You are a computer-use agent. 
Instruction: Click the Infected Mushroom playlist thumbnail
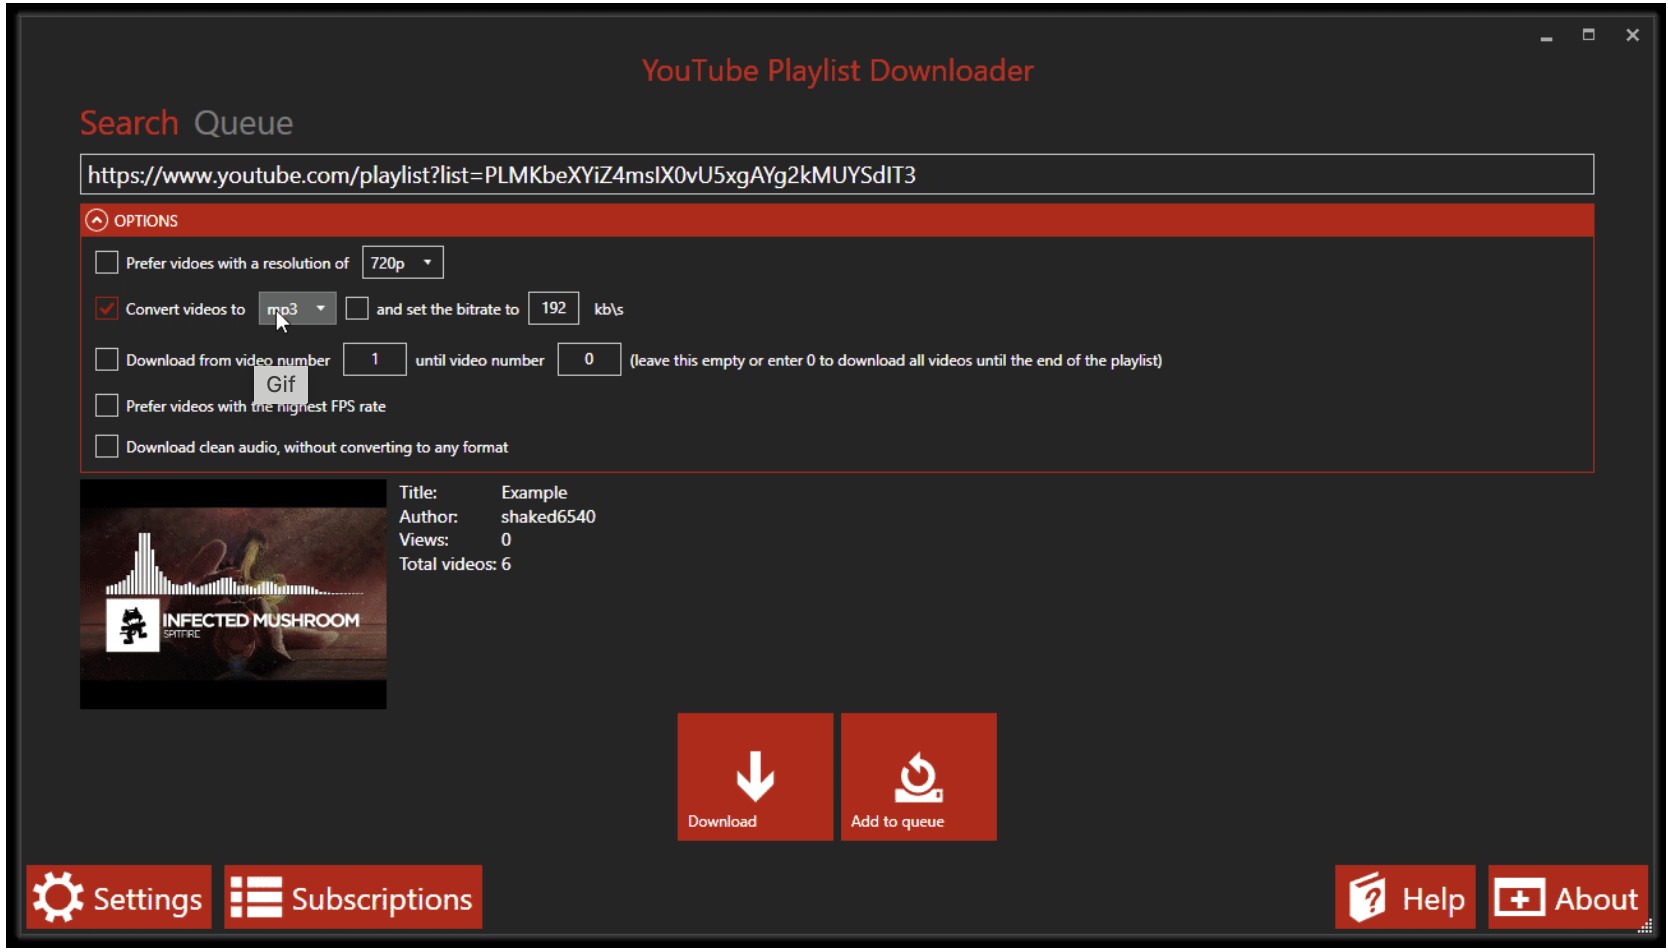tap(233, 594)
